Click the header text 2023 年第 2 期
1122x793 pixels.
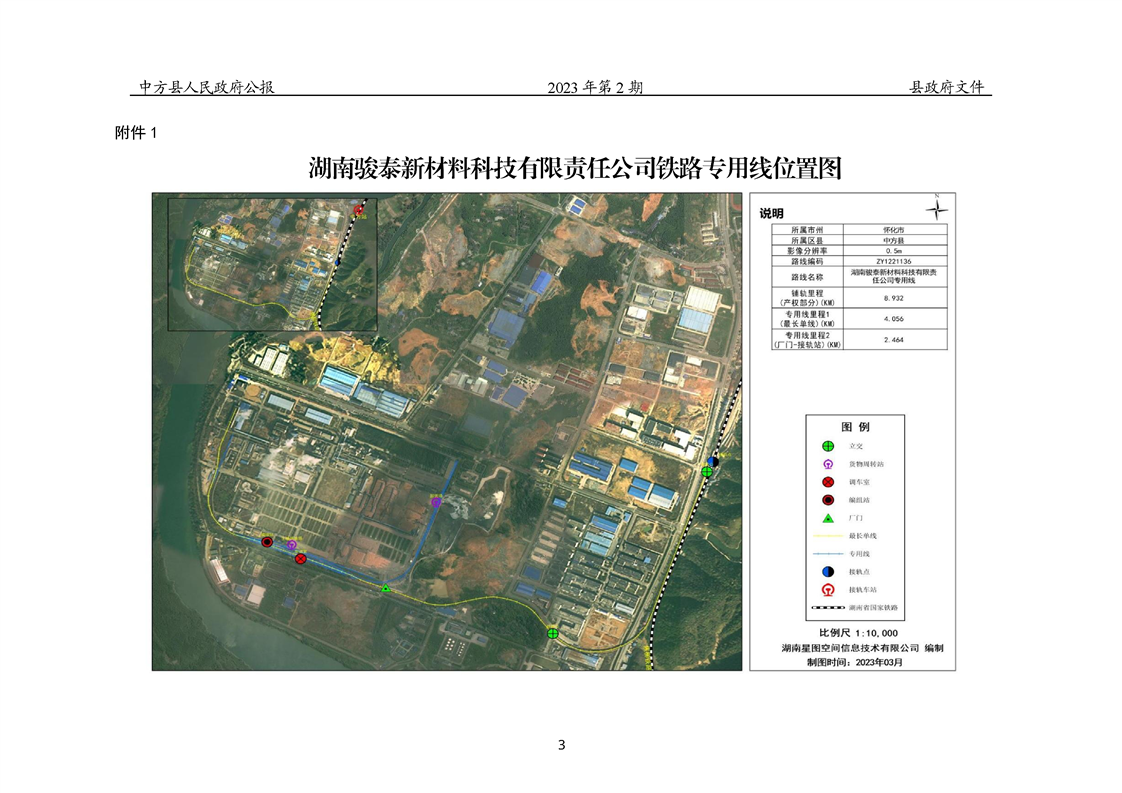click(595, 87)
